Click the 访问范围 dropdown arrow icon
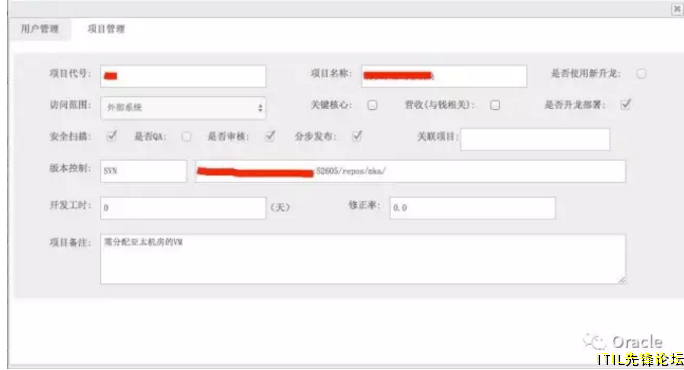 coord(260,108)
